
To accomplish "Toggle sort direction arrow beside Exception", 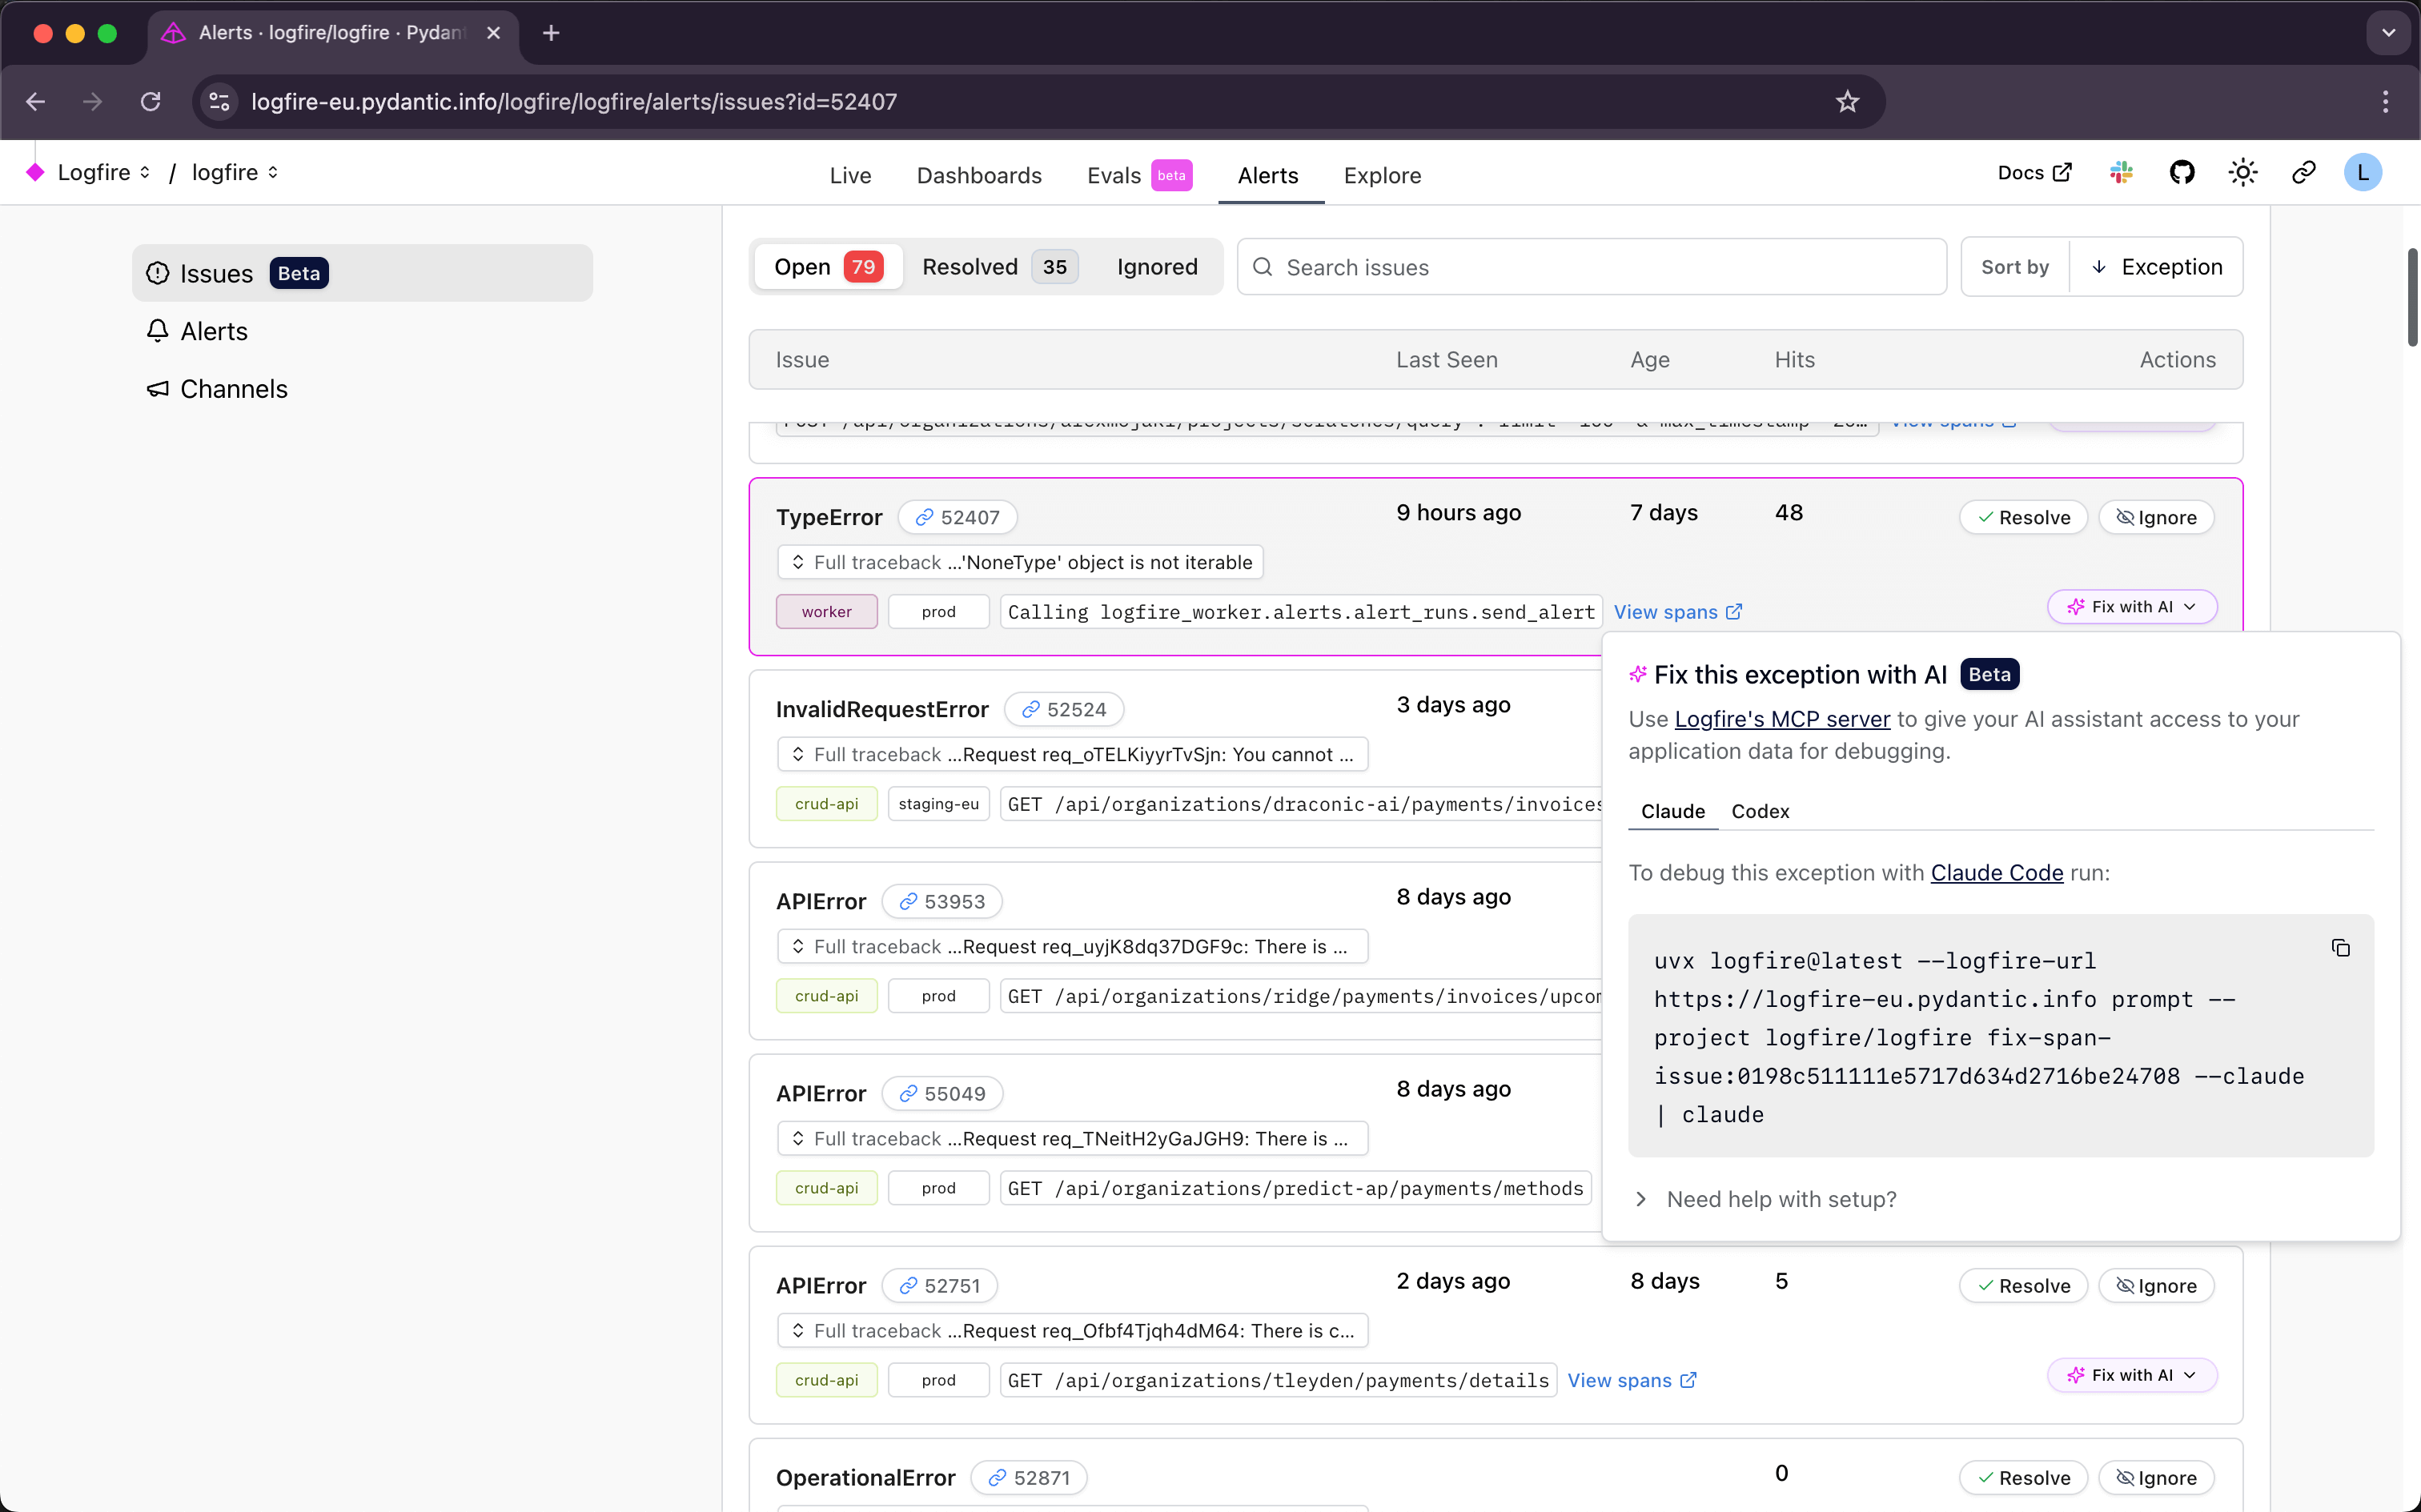I will click(2099, 267).
